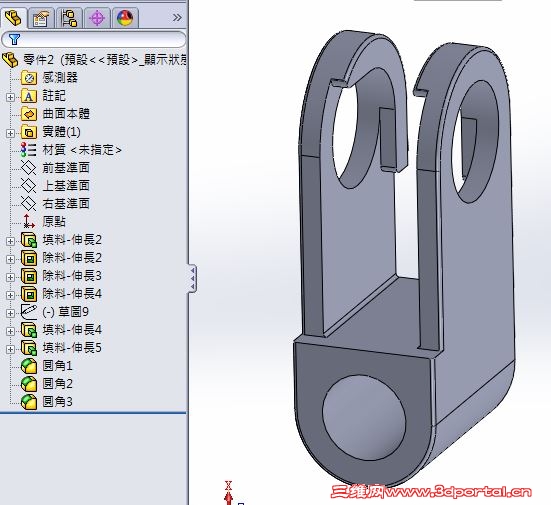Select the 曲面本體 tree item
Screen dimensions: 551x505
pyautogui.click(x=66, y=114)
